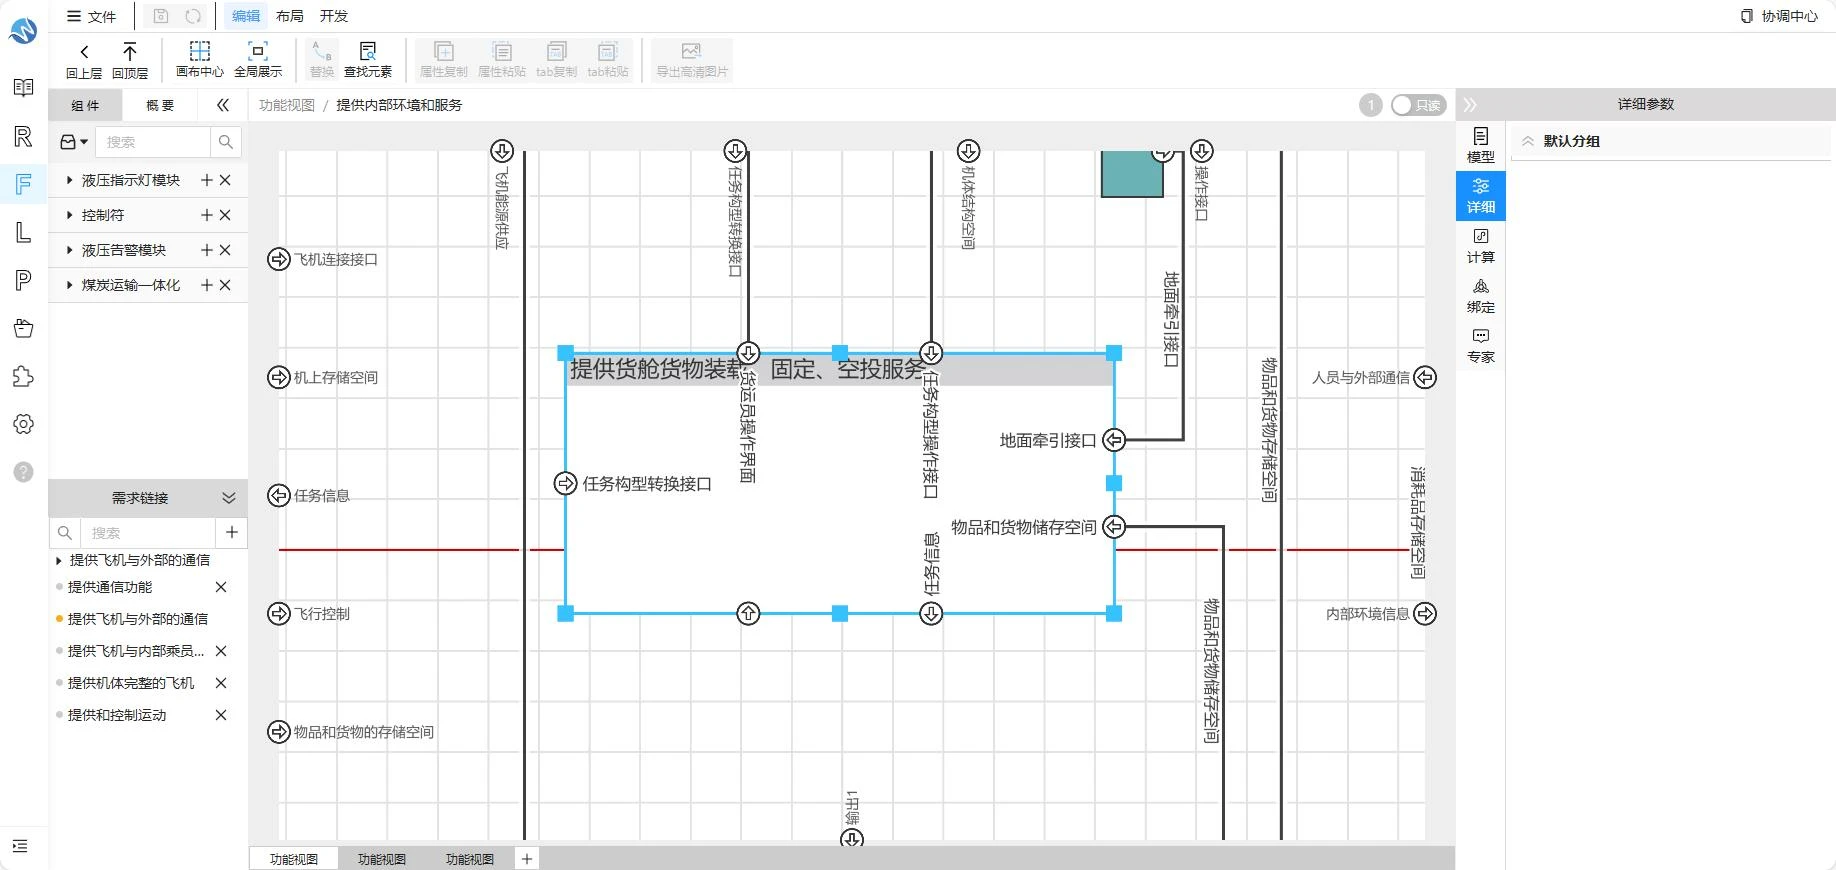Click the 全局展示 fit-all icon
The height and width of the screenshot is (870, 1836).
[258, 60]
